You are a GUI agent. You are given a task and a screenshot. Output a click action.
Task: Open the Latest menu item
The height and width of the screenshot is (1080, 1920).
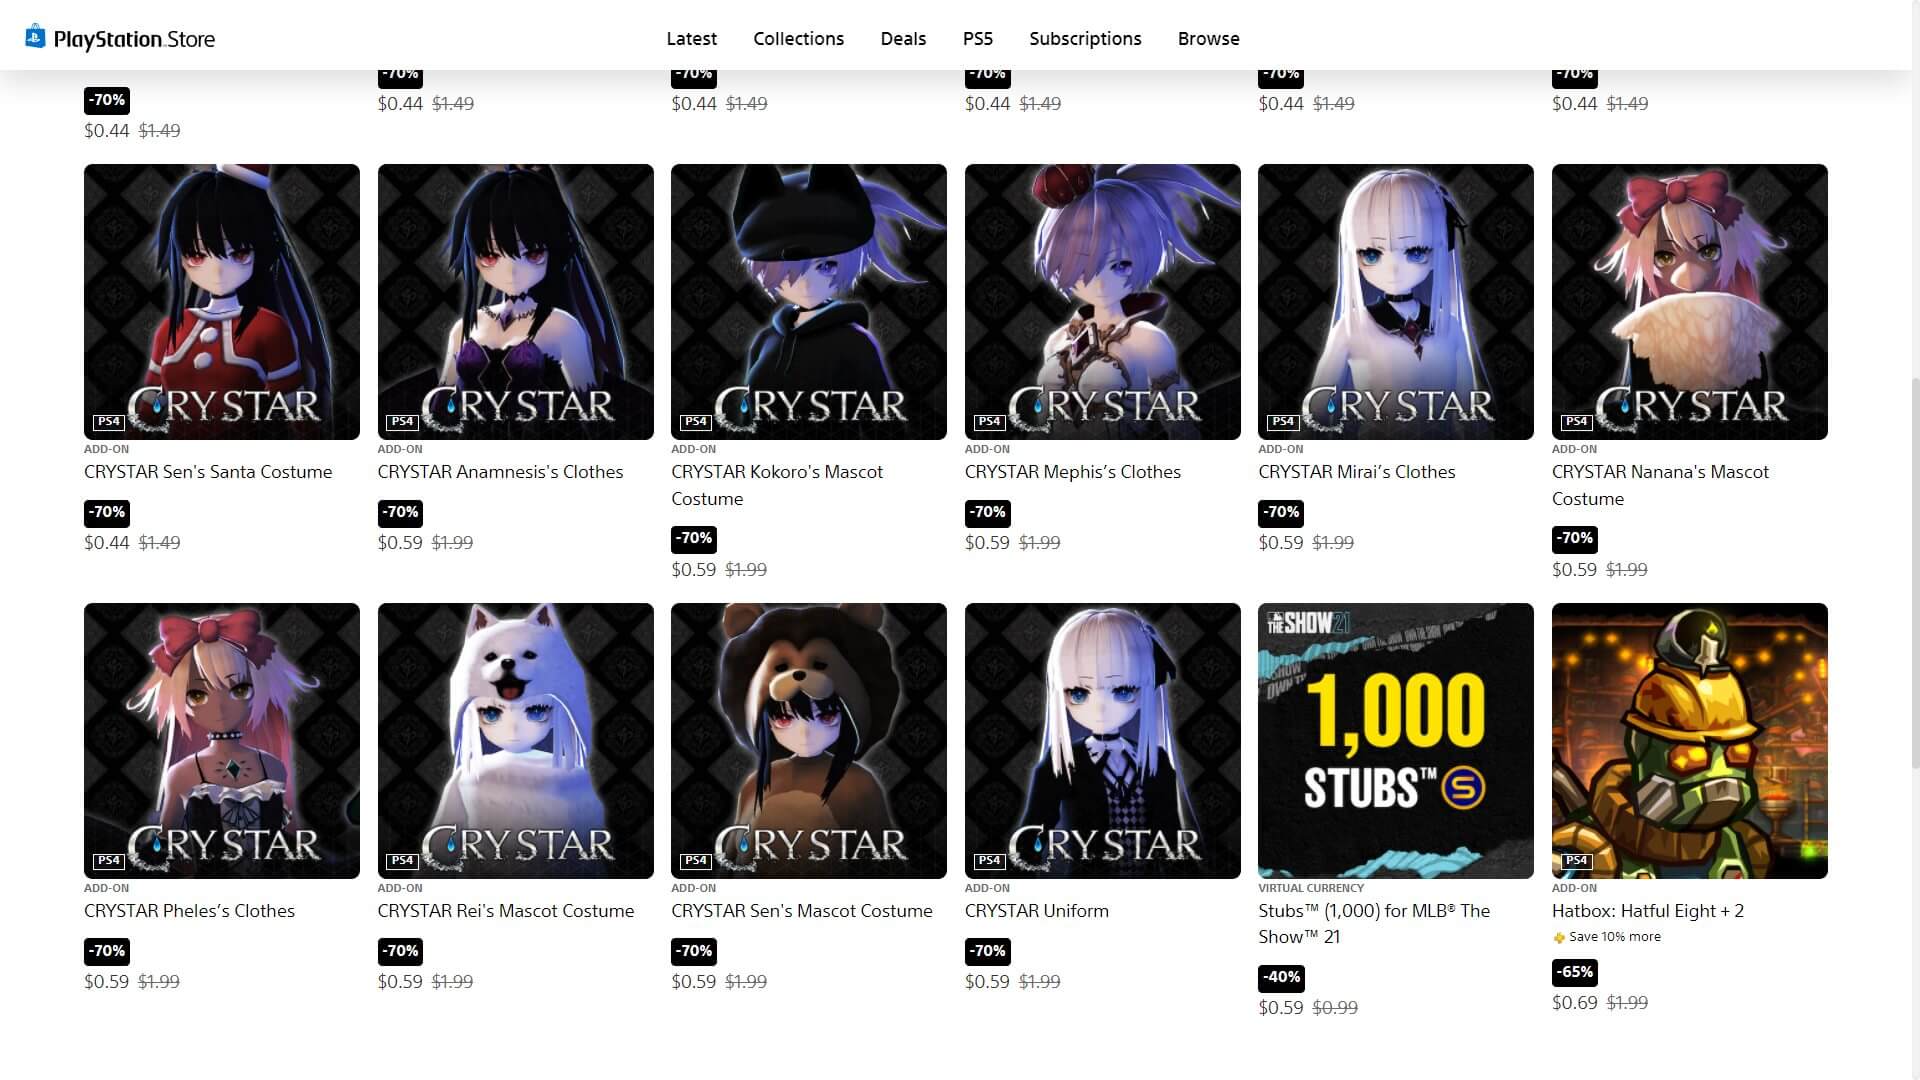coord(691,39)
